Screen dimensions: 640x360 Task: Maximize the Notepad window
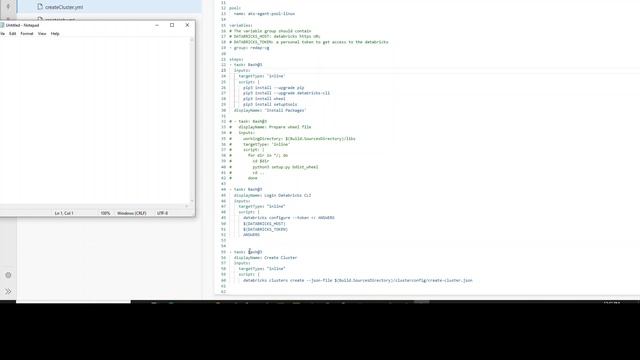pos(172,25)
